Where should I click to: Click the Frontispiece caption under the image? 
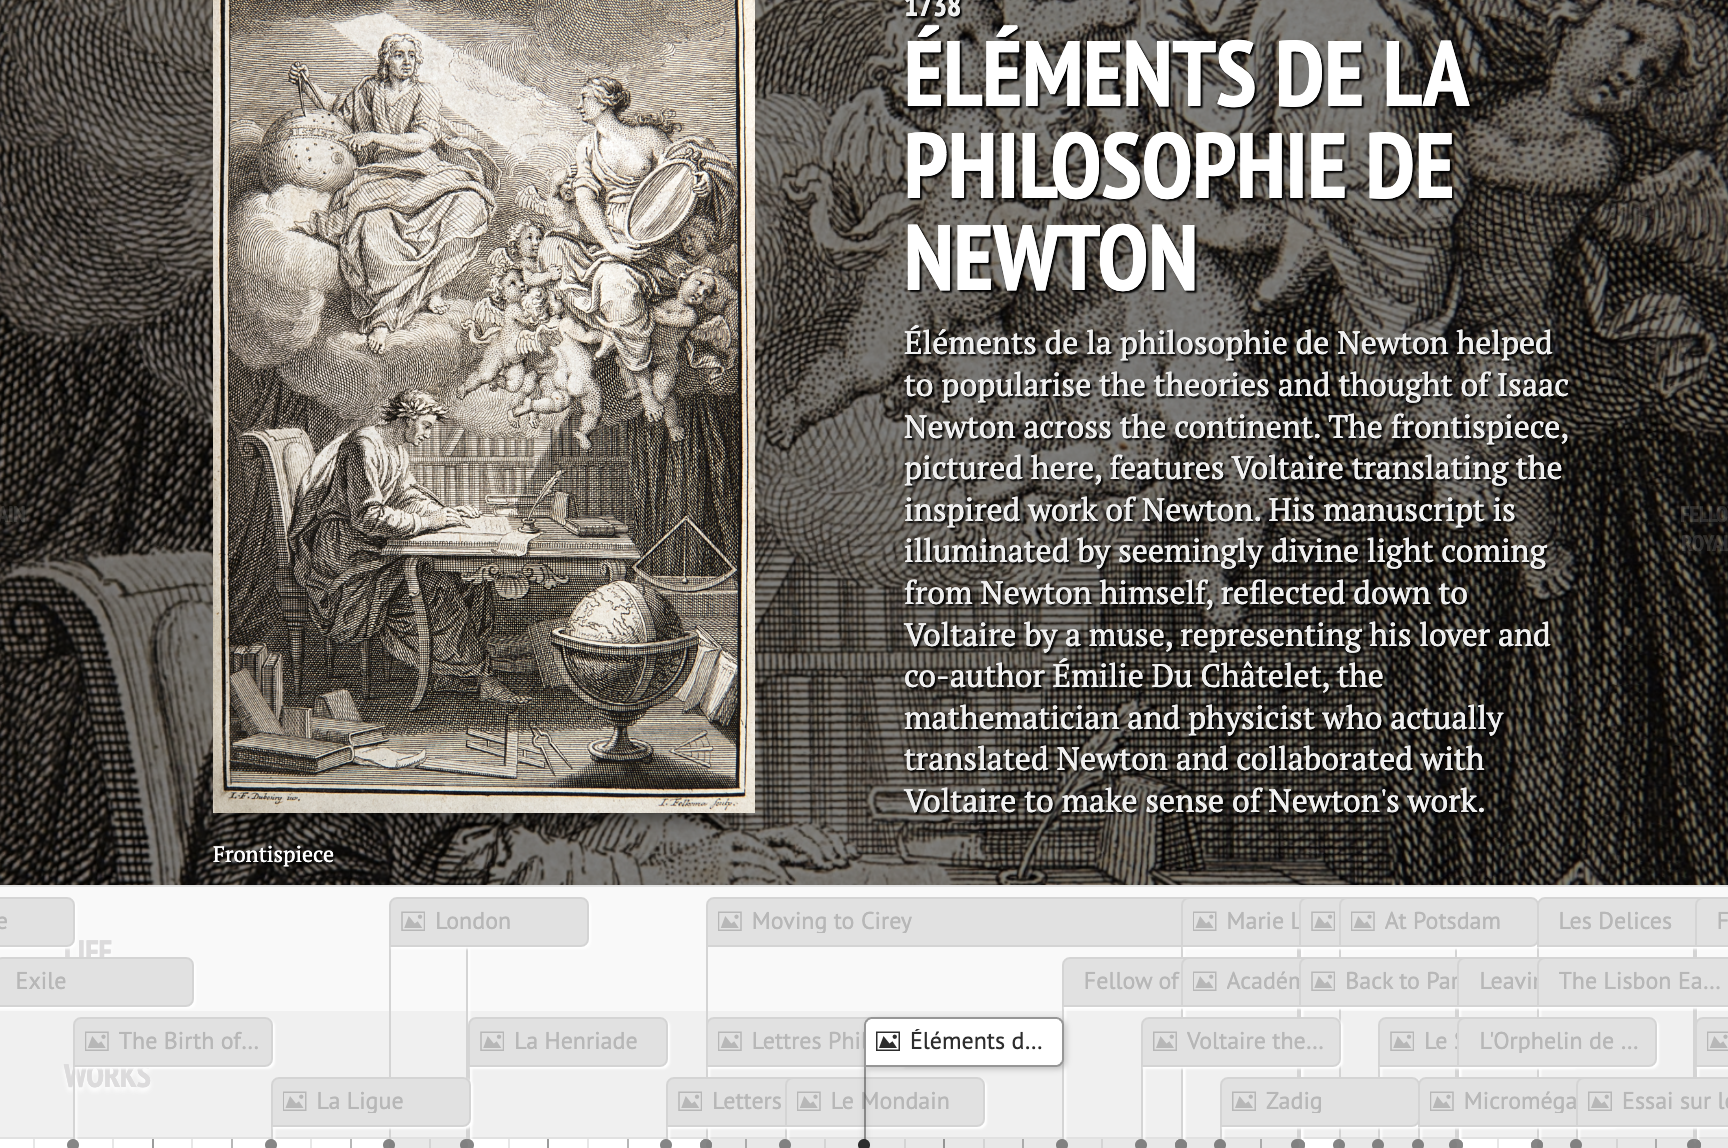pyautogui.click(x=273, y=855)
